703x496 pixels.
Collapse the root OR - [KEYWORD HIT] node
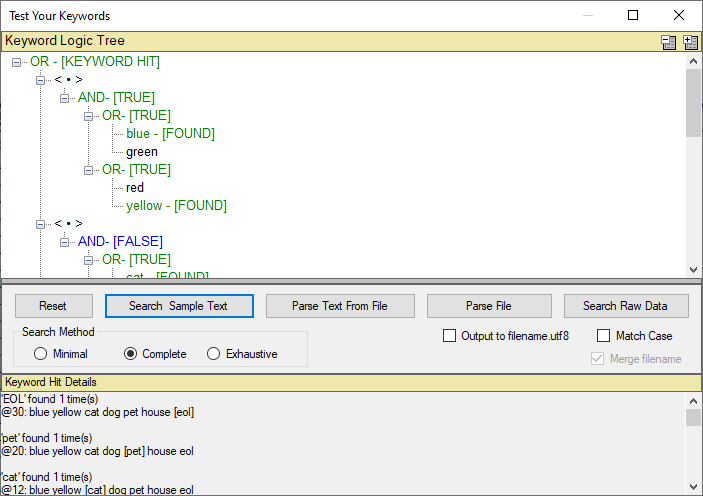pos(17,62)
